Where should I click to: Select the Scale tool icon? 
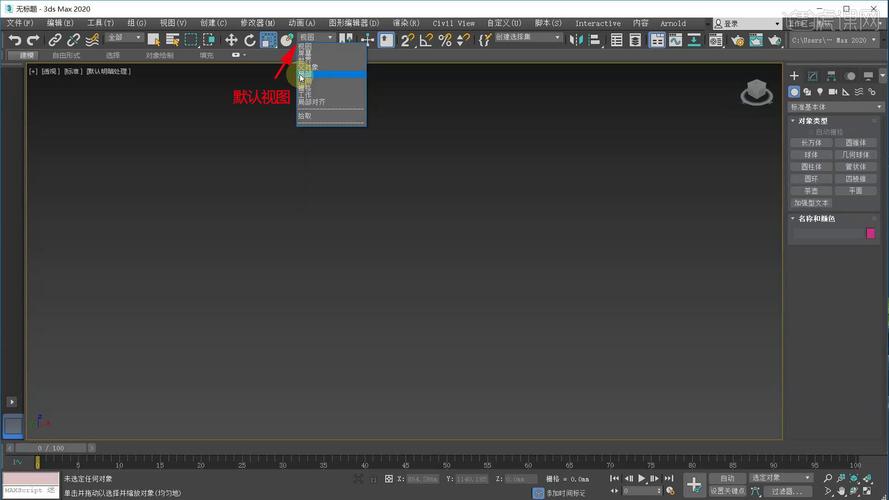click(x=268, y=40)
